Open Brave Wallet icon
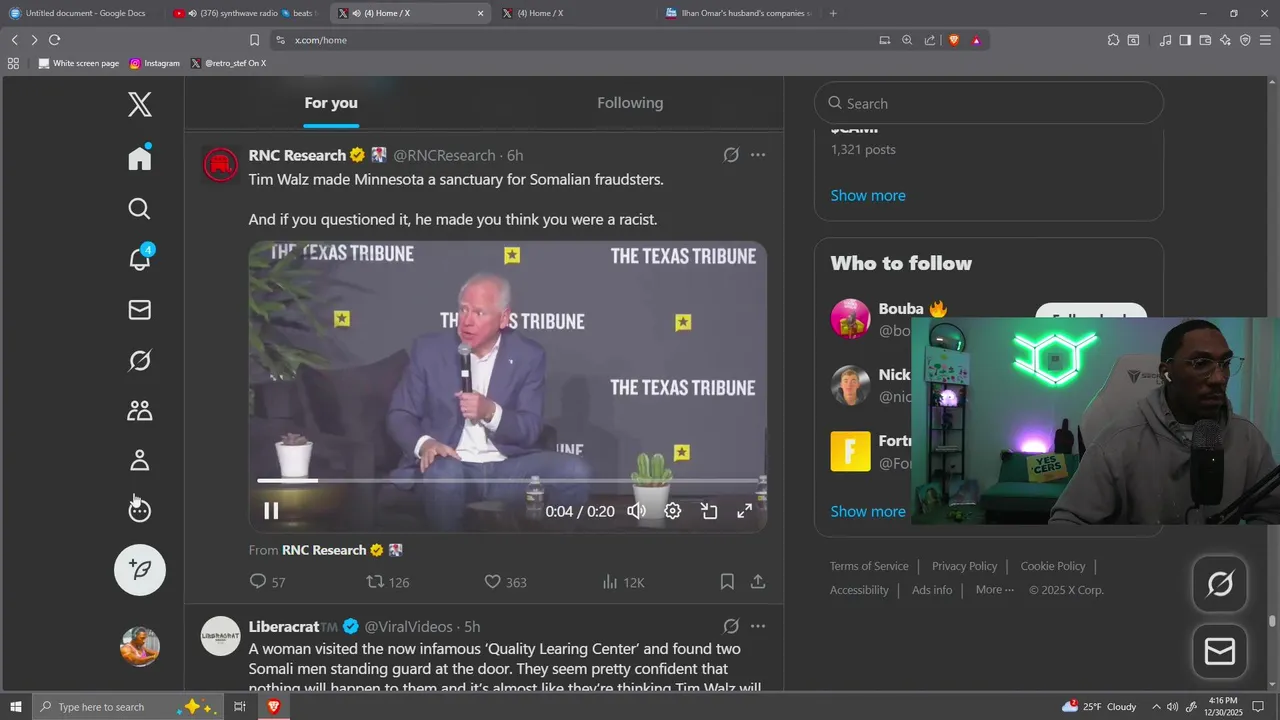This screenshot has height=720, width=1280. 1205,40
